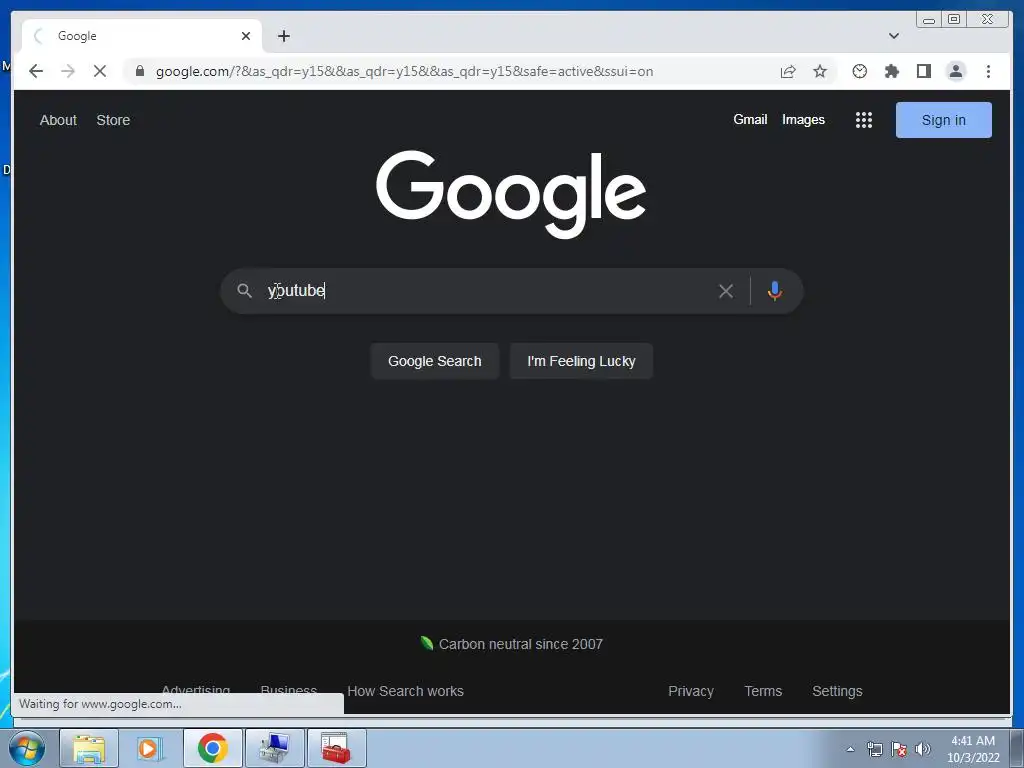Open the Windows Start menu
The height and width of the screenshot is (768, 1024).
27,748
